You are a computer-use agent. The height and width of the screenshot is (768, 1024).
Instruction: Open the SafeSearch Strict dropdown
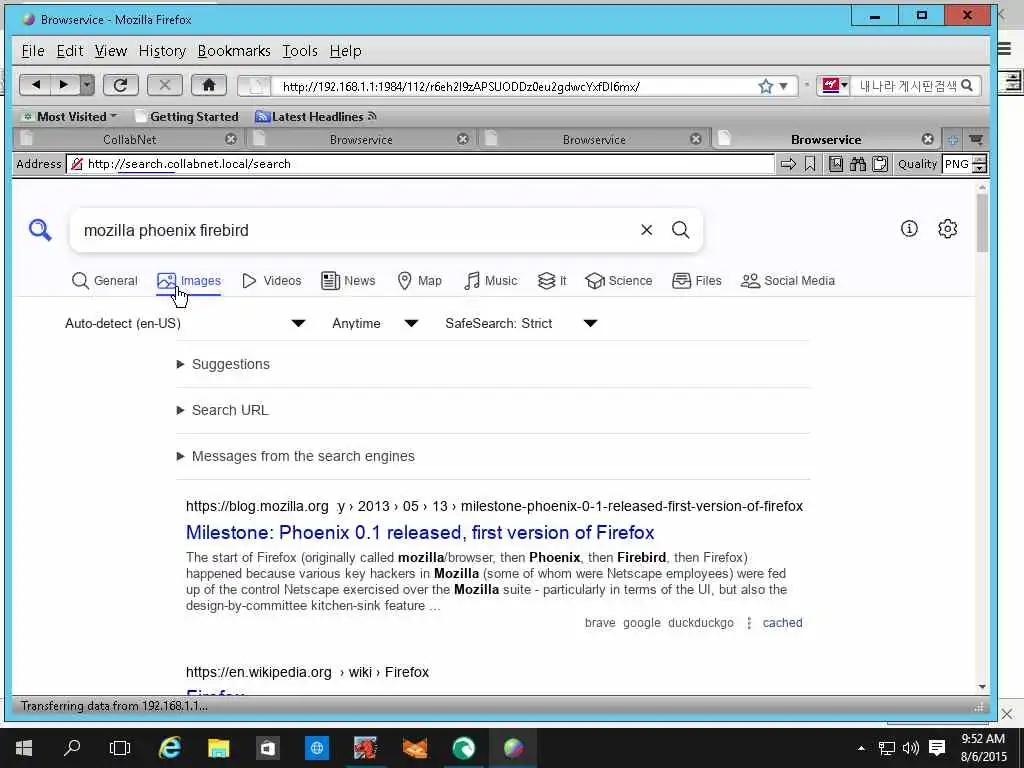(521, 323)
